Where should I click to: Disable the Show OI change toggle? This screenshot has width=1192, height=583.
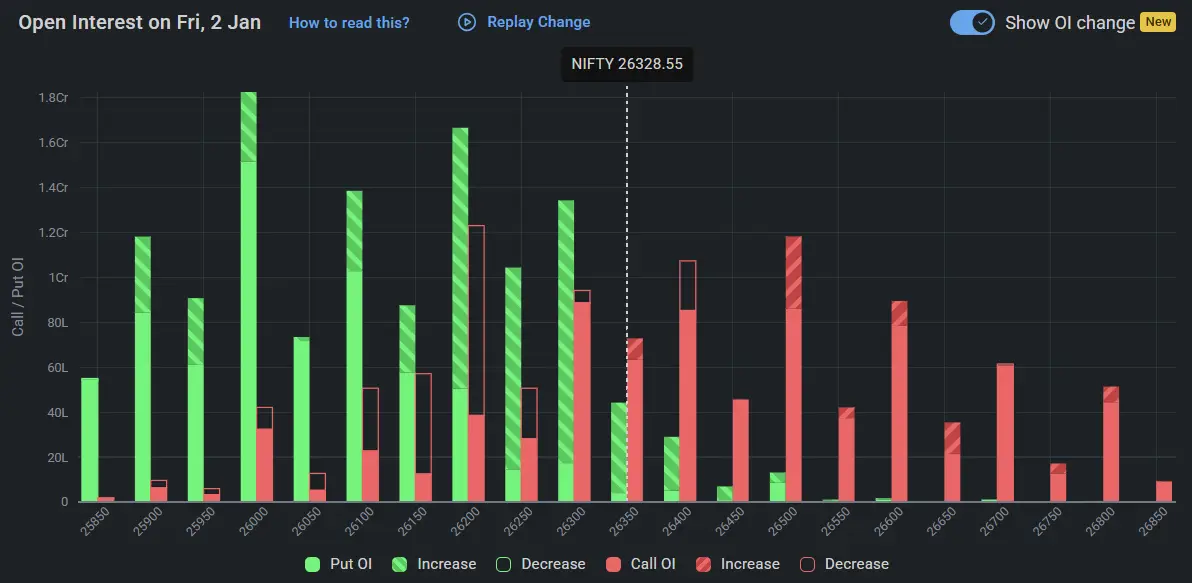tap(971, 21)
